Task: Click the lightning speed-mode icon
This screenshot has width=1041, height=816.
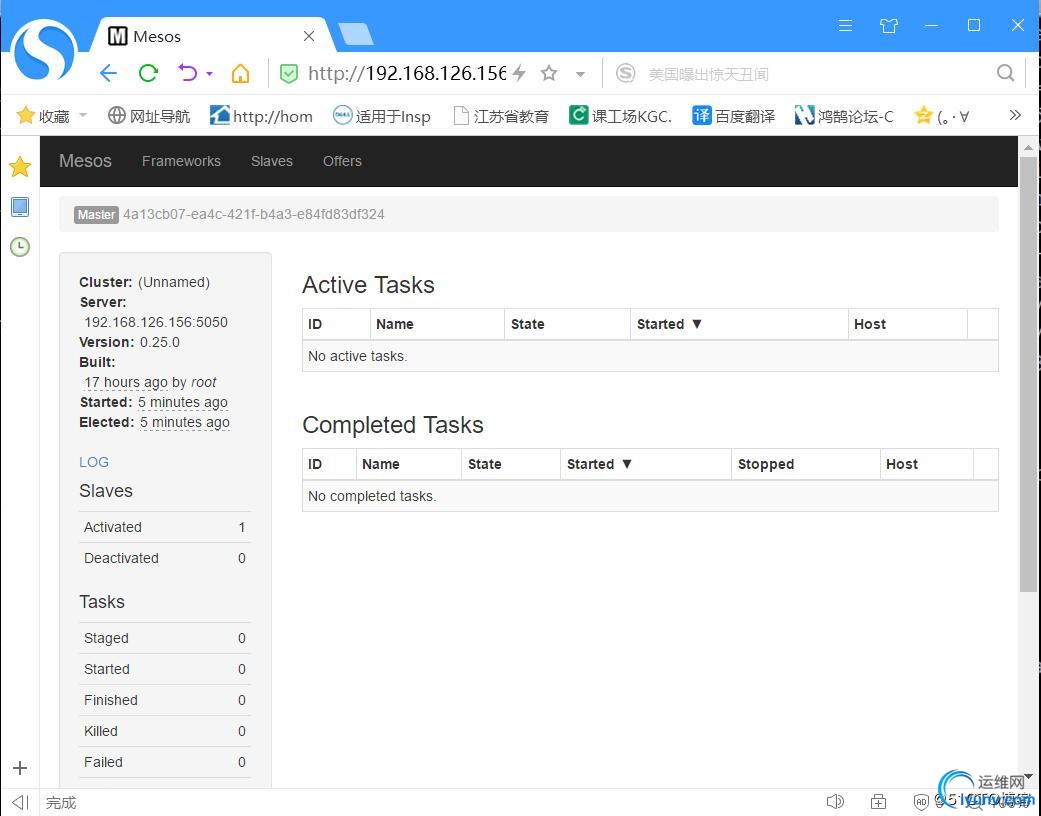Action: (520, 73)
